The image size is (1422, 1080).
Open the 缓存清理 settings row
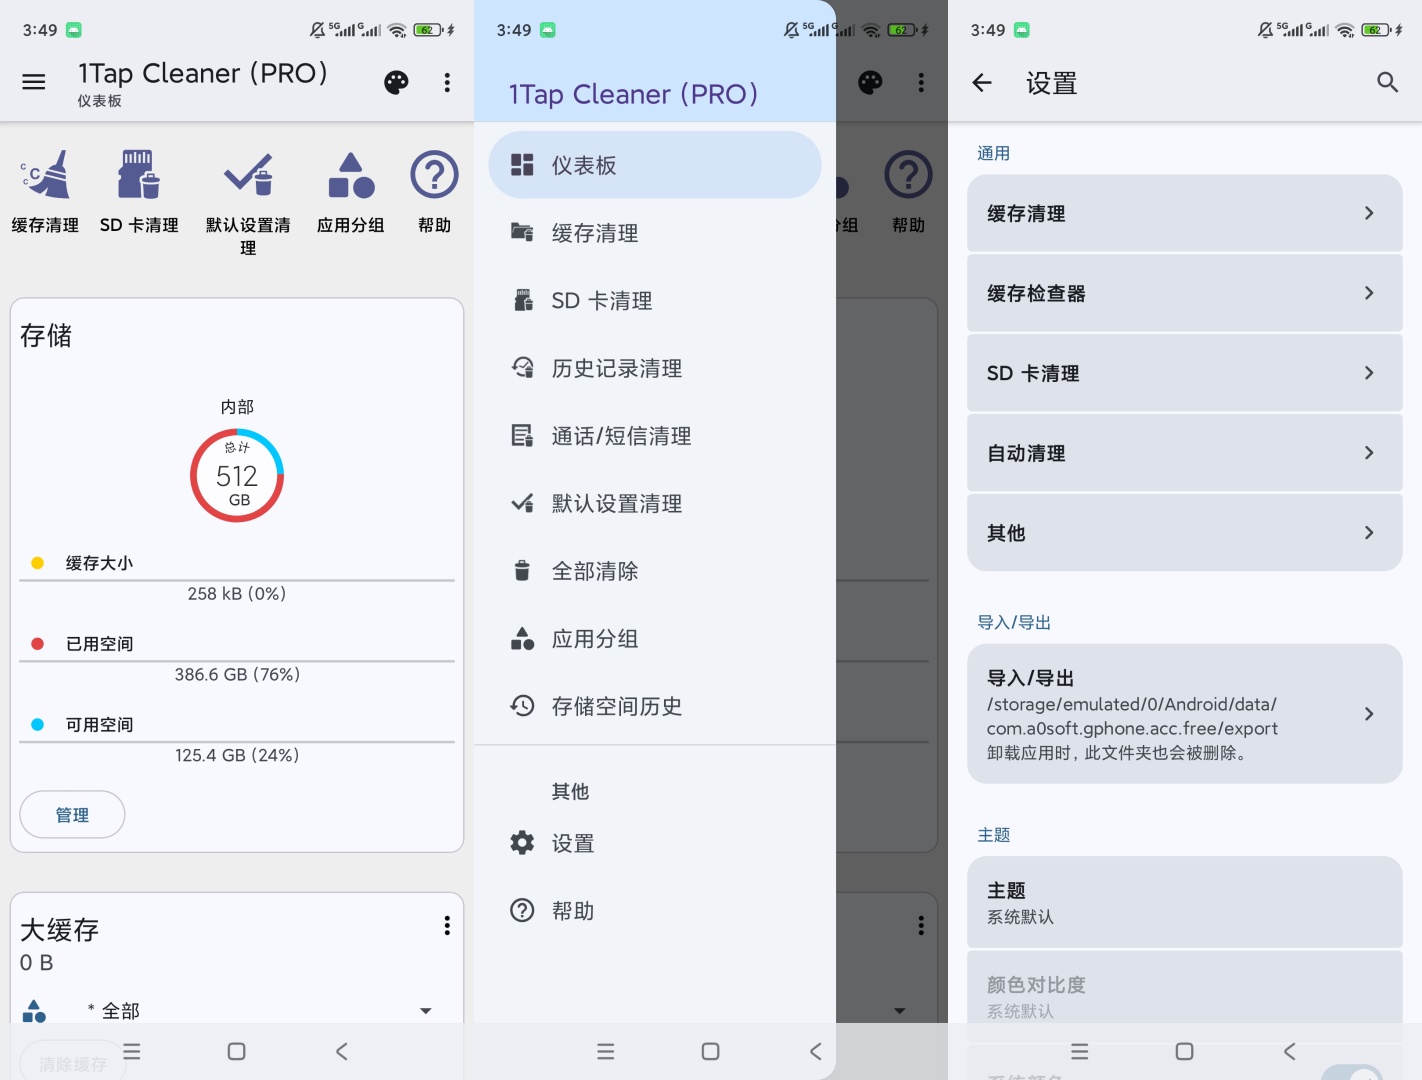pos(1184,213)
